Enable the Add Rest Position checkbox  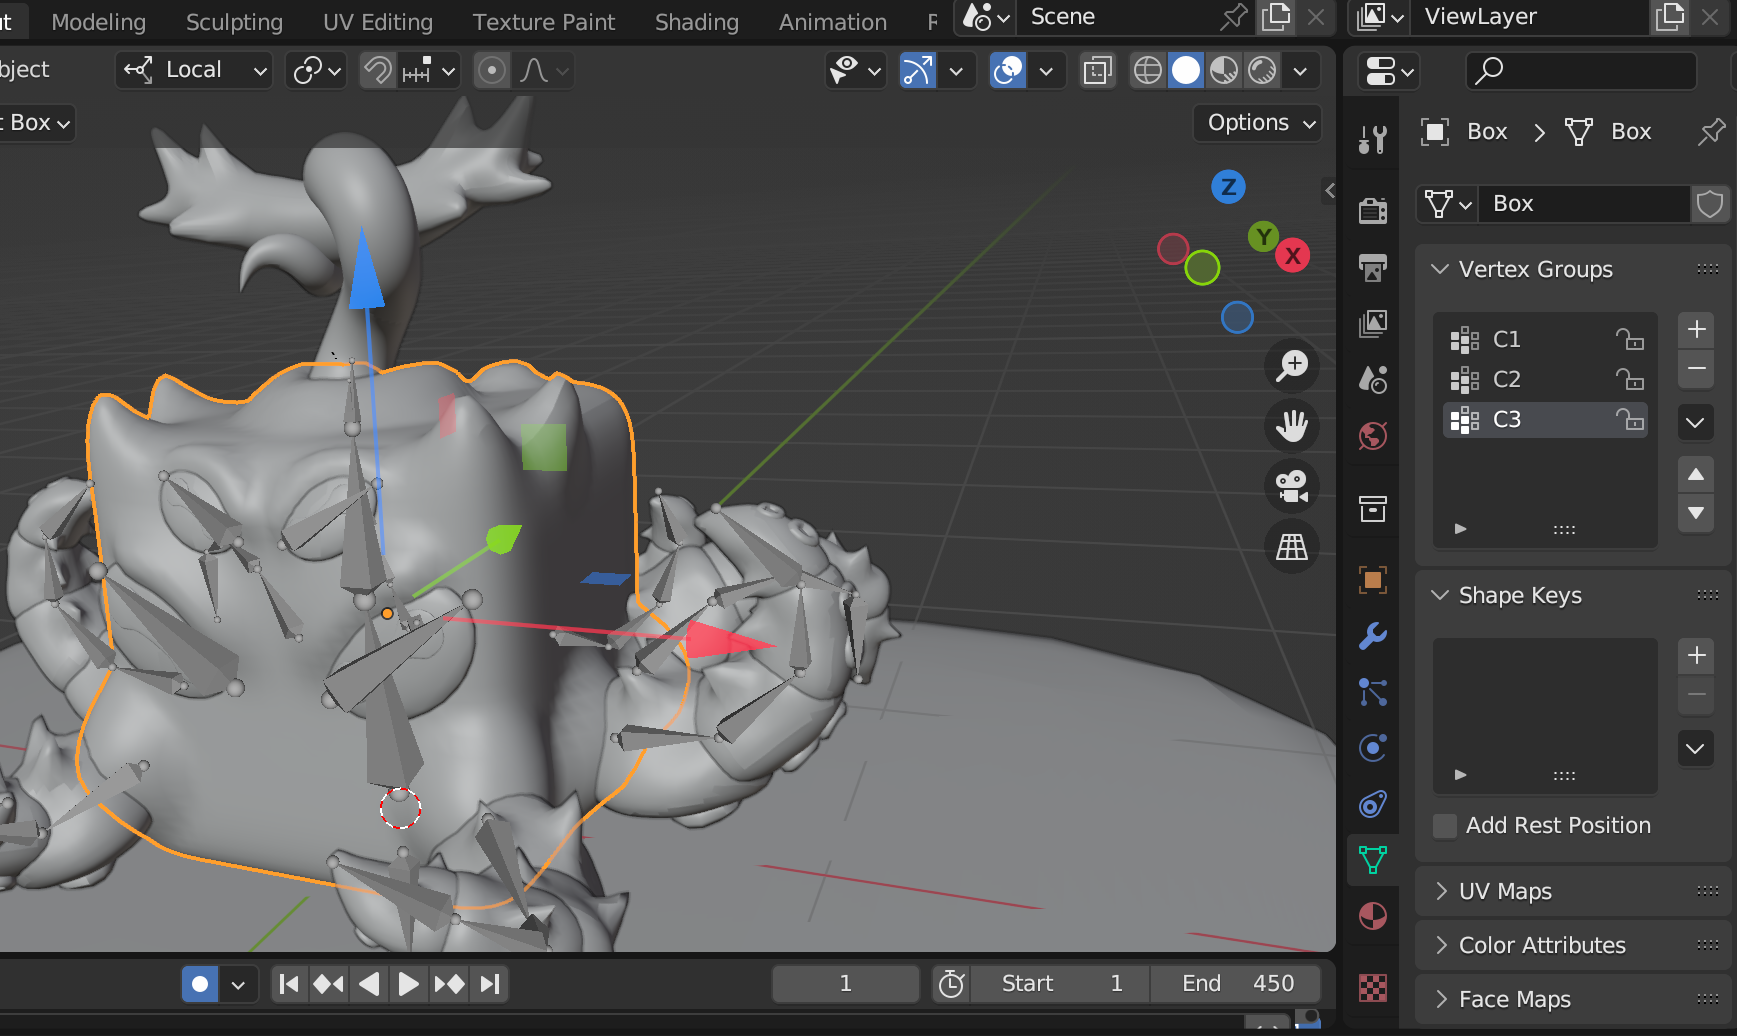(x=1445, y=826)
